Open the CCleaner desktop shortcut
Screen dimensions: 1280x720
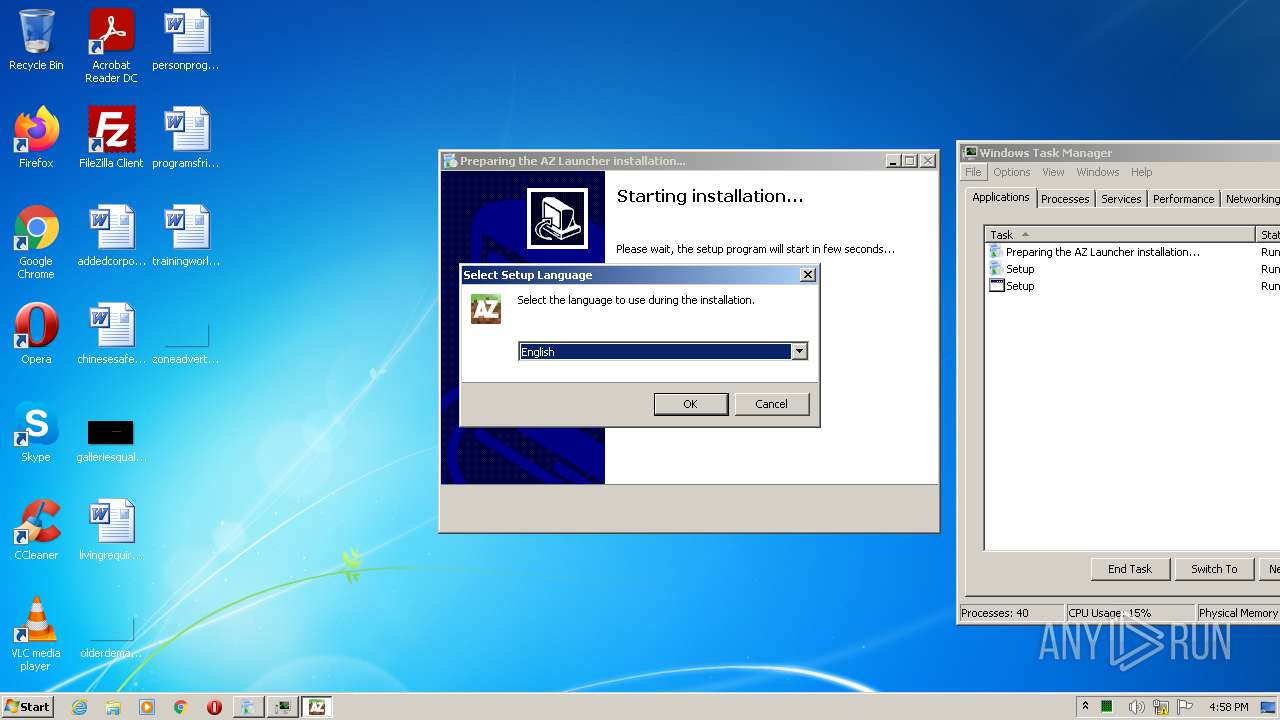(x=36, y=530)
